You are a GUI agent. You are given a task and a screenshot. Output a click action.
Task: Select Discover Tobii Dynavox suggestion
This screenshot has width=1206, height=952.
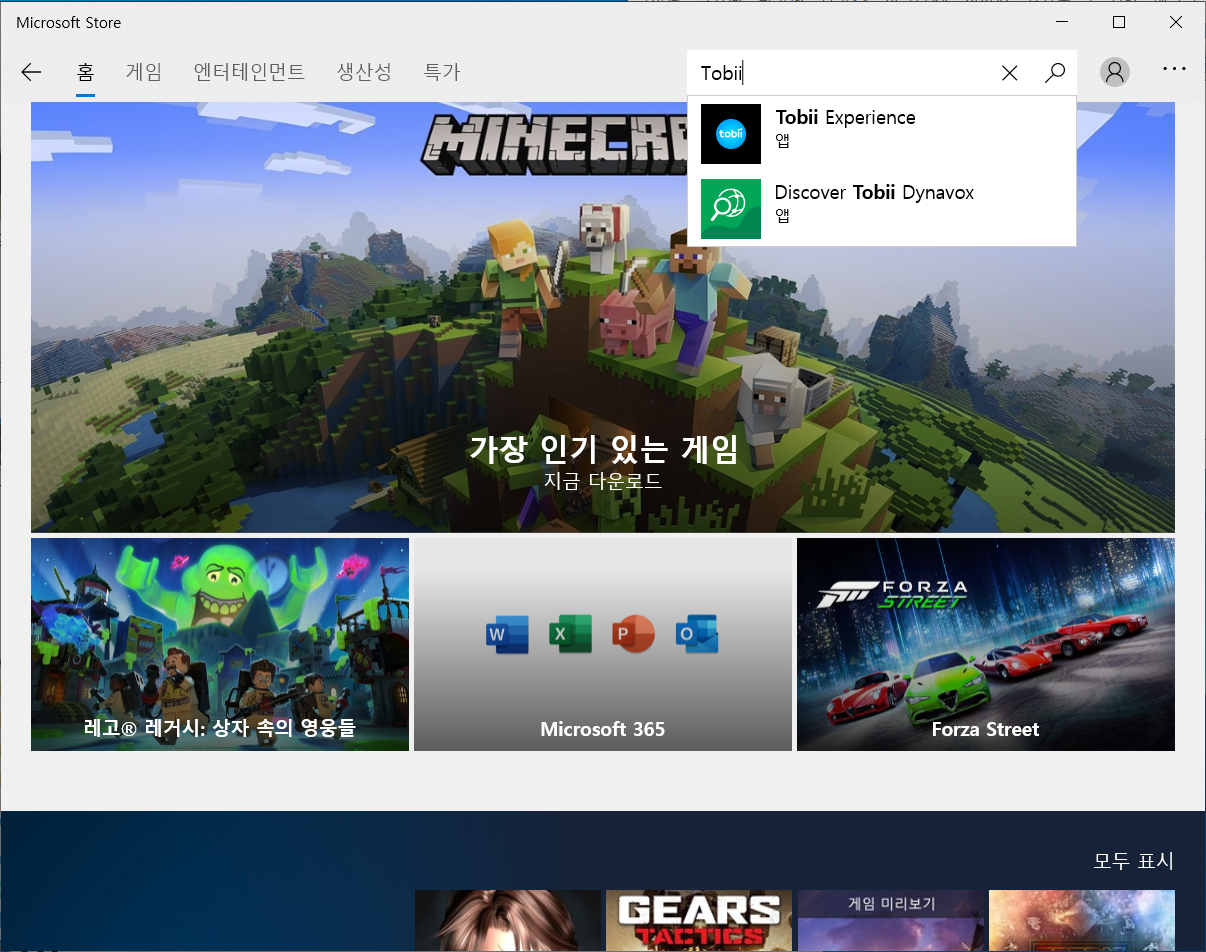tap(882, 209)
